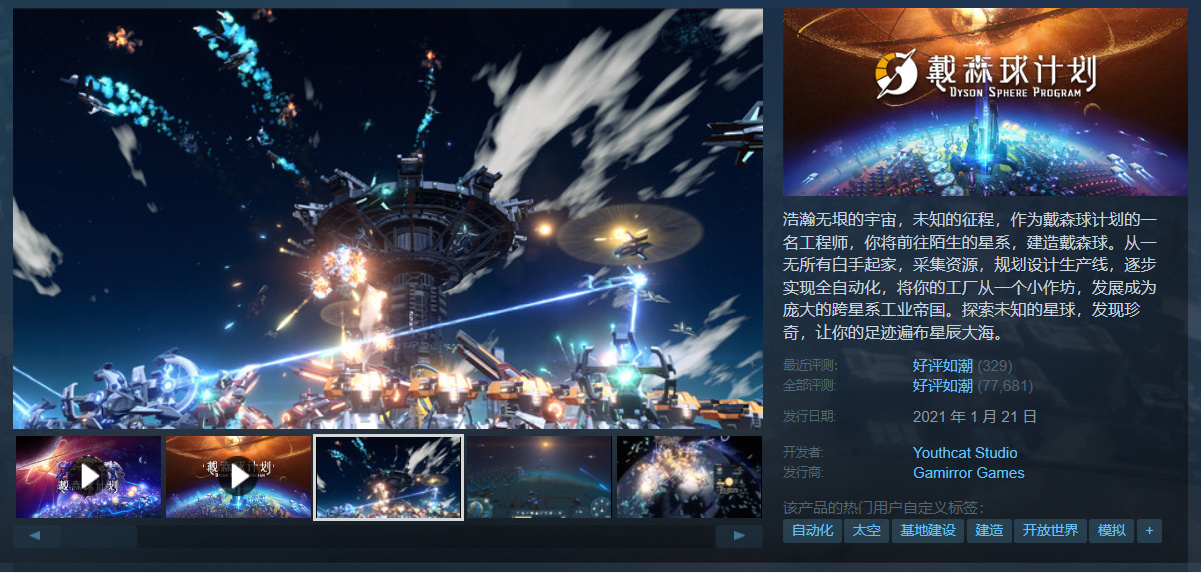Open developer Youthcat Studio link

tap(965, 453)
